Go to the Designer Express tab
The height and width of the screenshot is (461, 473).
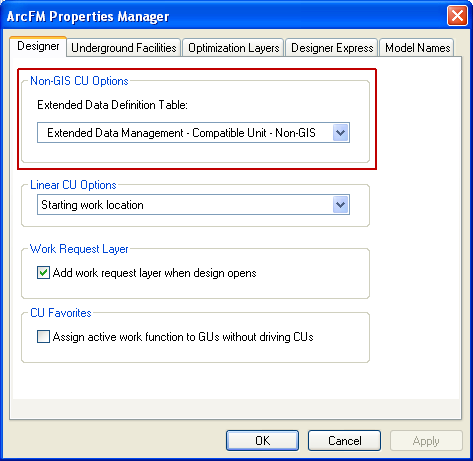(332, 48)
